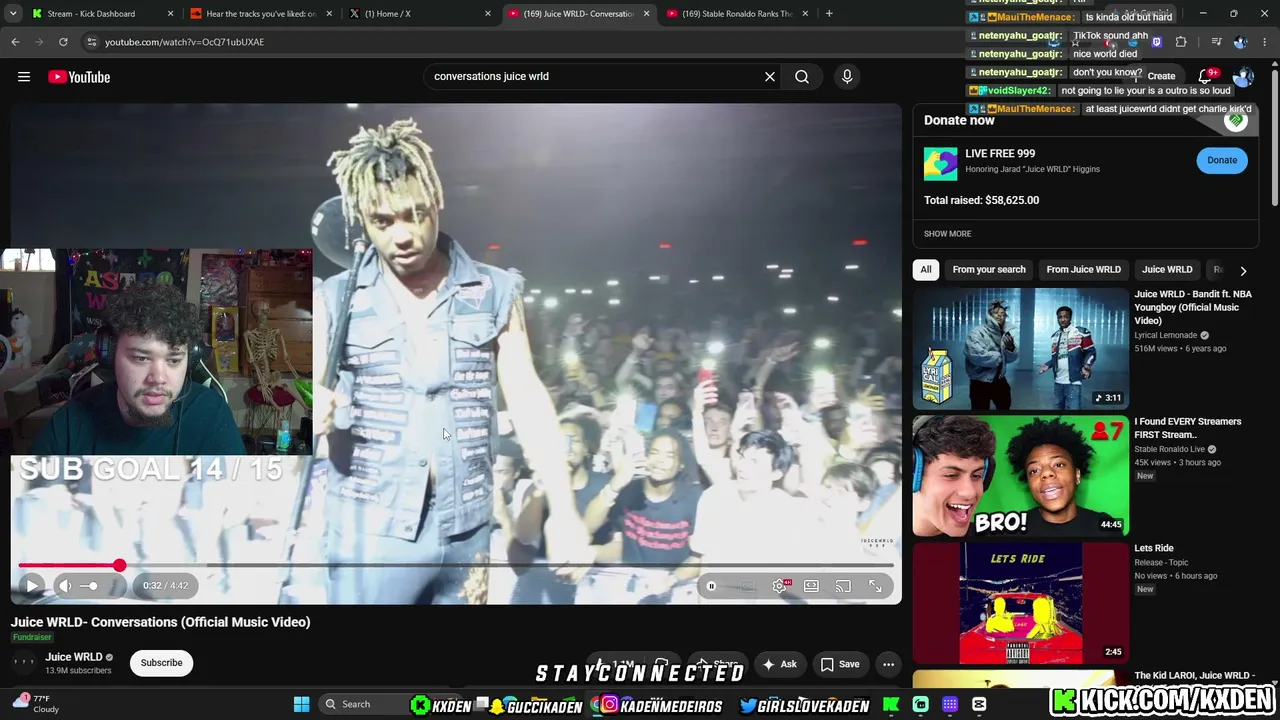The width and height of the screenshot is (1280, 720).
Task: Close the Home / X tab
Action: pyautogui.click(x=488, y=14)
